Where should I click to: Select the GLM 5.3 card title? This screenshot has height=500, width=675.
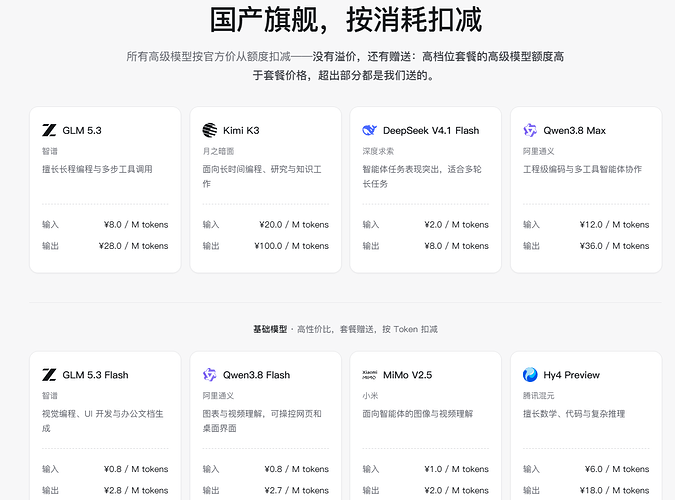82,130
